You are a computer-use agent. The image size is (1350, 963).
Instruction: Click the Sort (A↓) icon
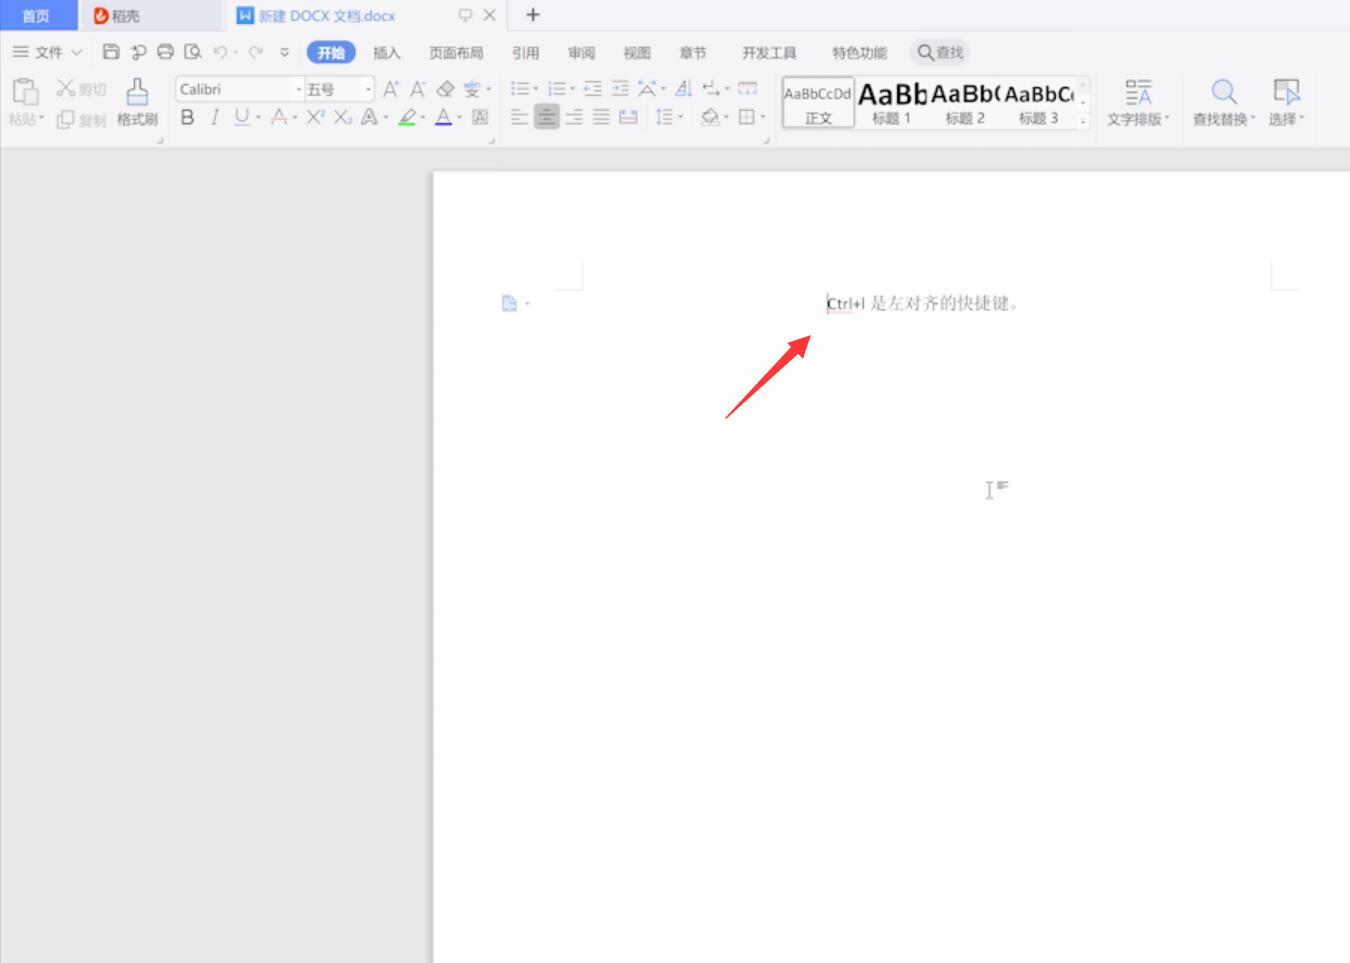pyautogui.click(x=684, y=89)
